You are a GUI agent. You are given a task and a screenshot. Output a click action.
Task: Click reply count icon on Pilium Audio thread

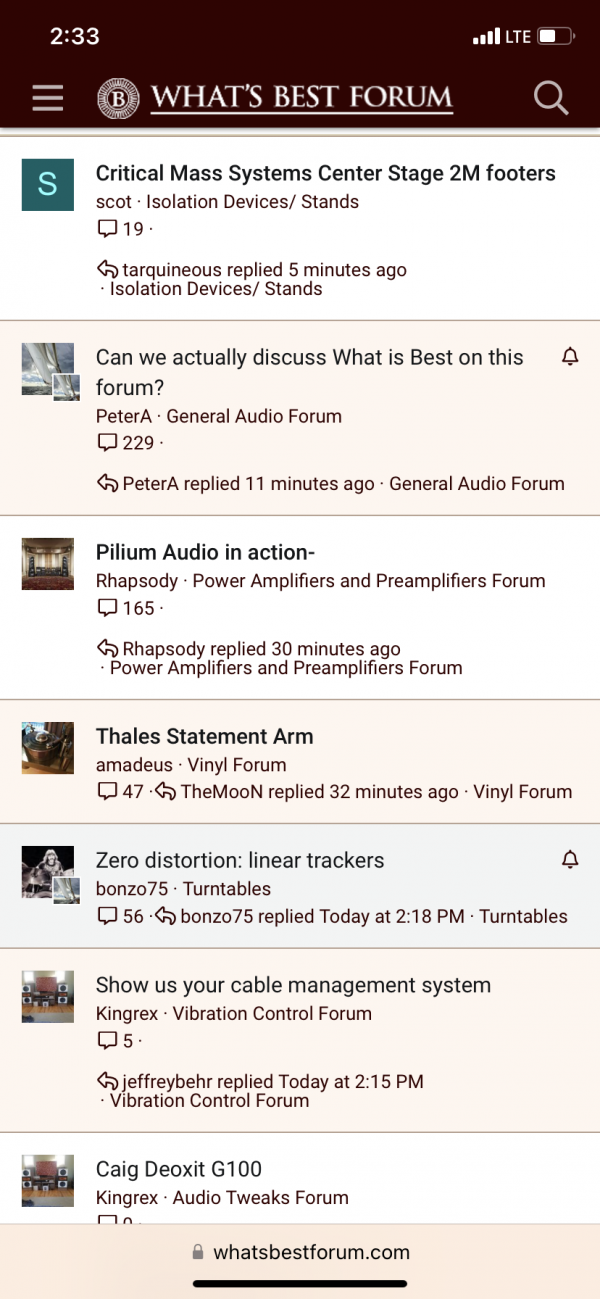(107, 608)
